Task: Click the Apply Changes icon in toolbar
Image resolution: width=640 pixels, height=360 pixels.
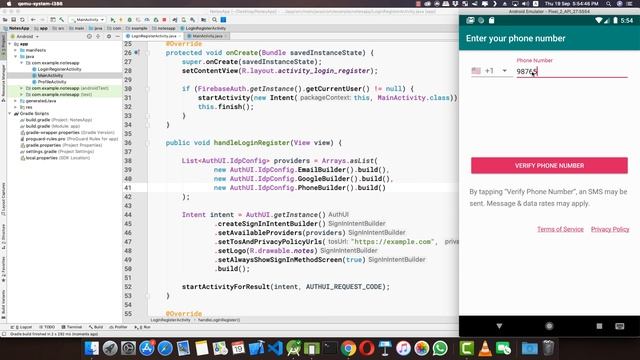Action: click(x=121, y=20)
